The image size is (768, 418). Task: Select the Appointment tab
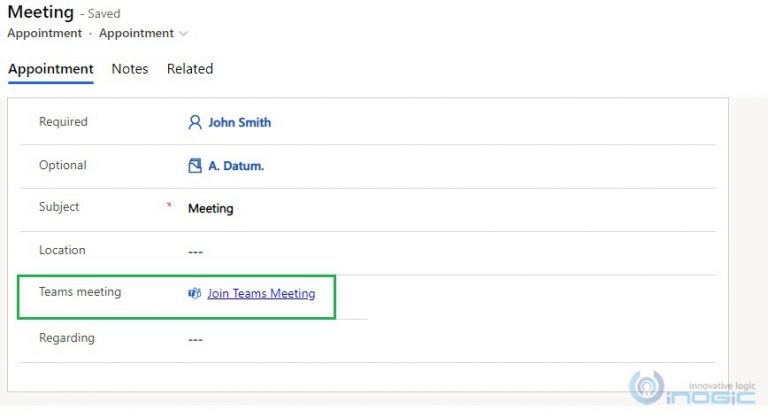[x=51, y=69]
